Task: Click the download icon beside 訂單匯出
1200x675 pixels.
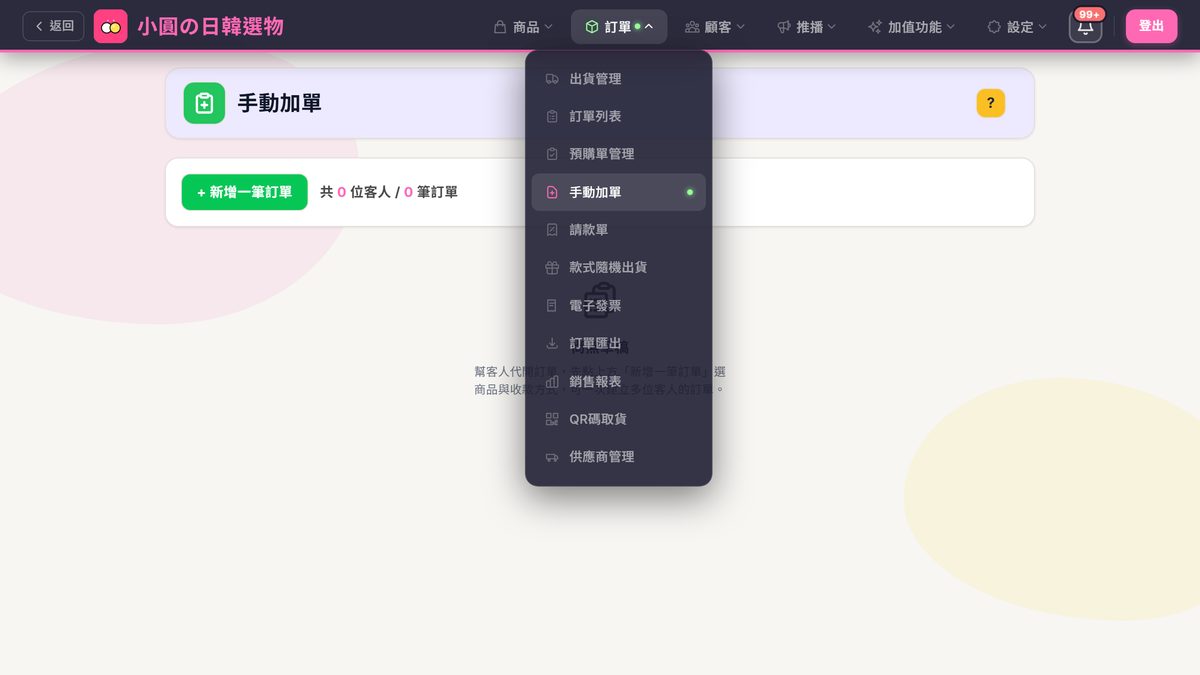Action: (552, 344)
